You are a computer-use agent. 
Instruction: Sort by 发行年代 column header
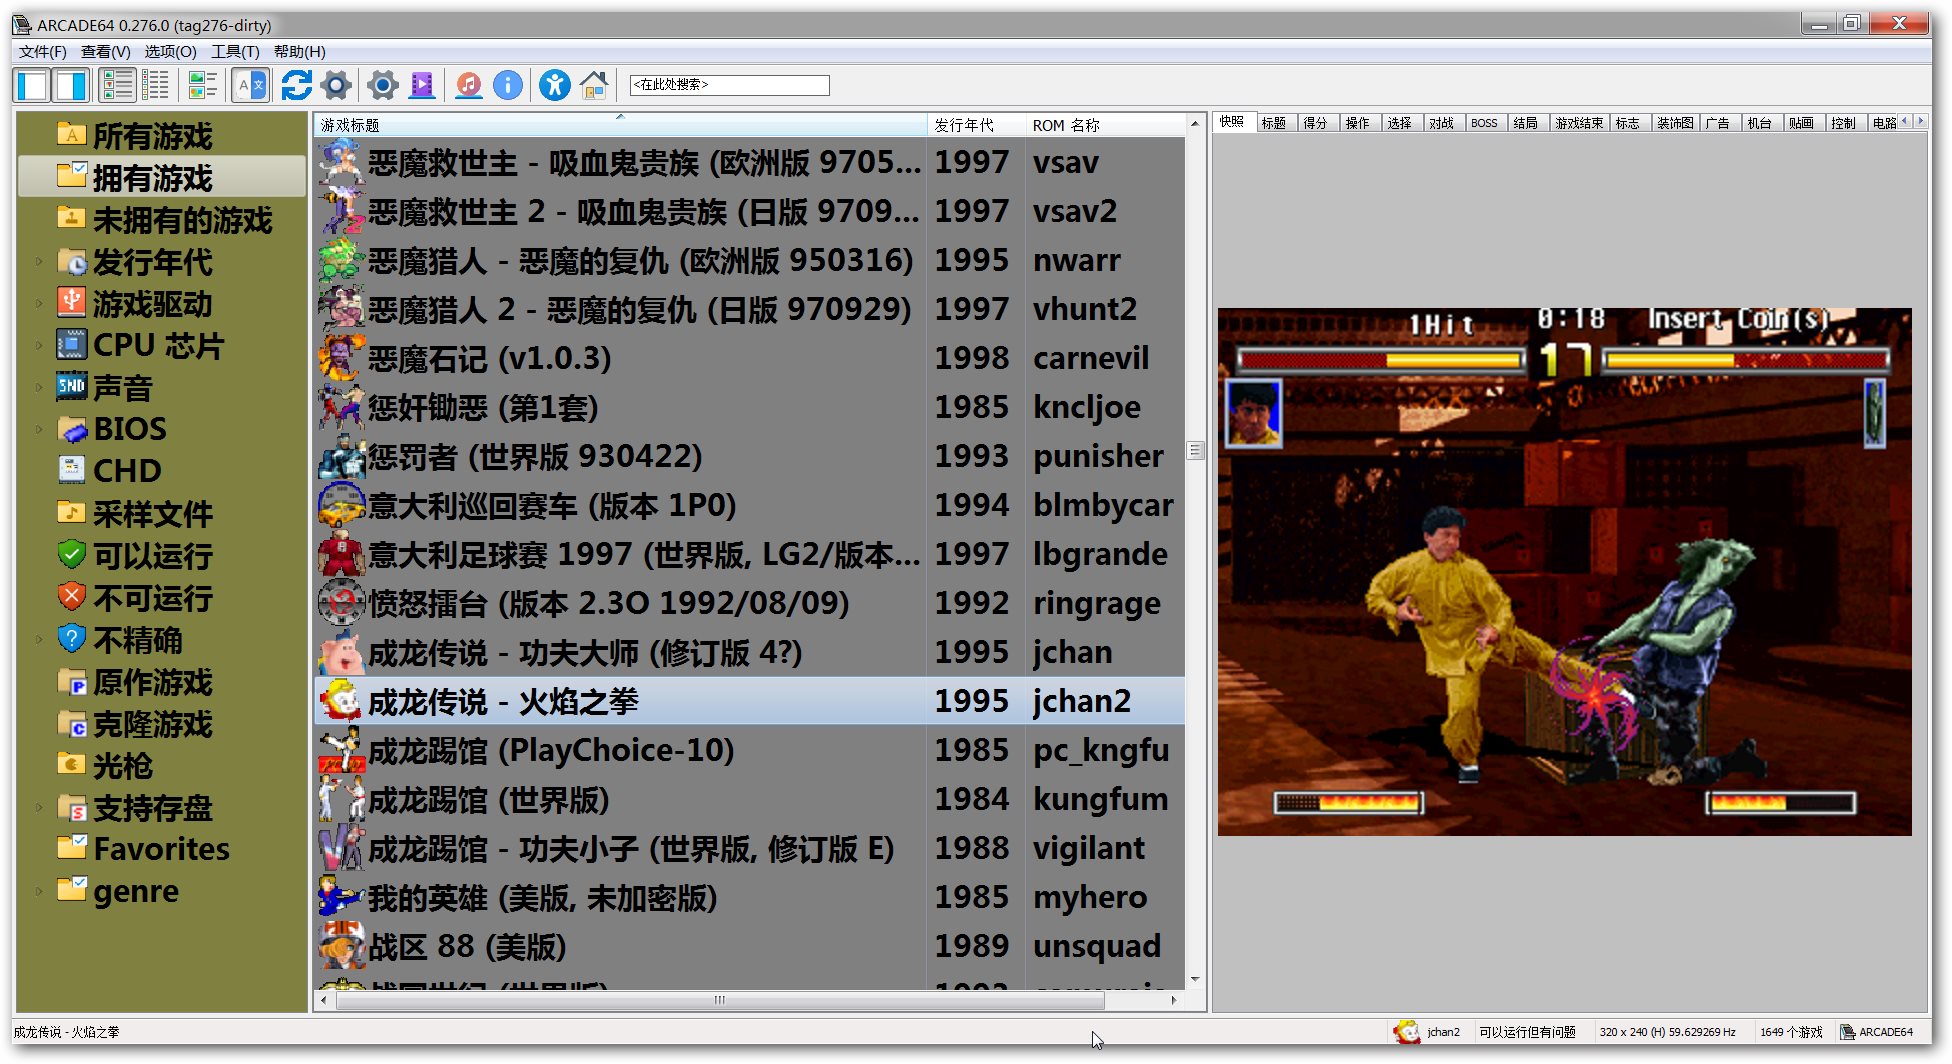pos(976,125)
